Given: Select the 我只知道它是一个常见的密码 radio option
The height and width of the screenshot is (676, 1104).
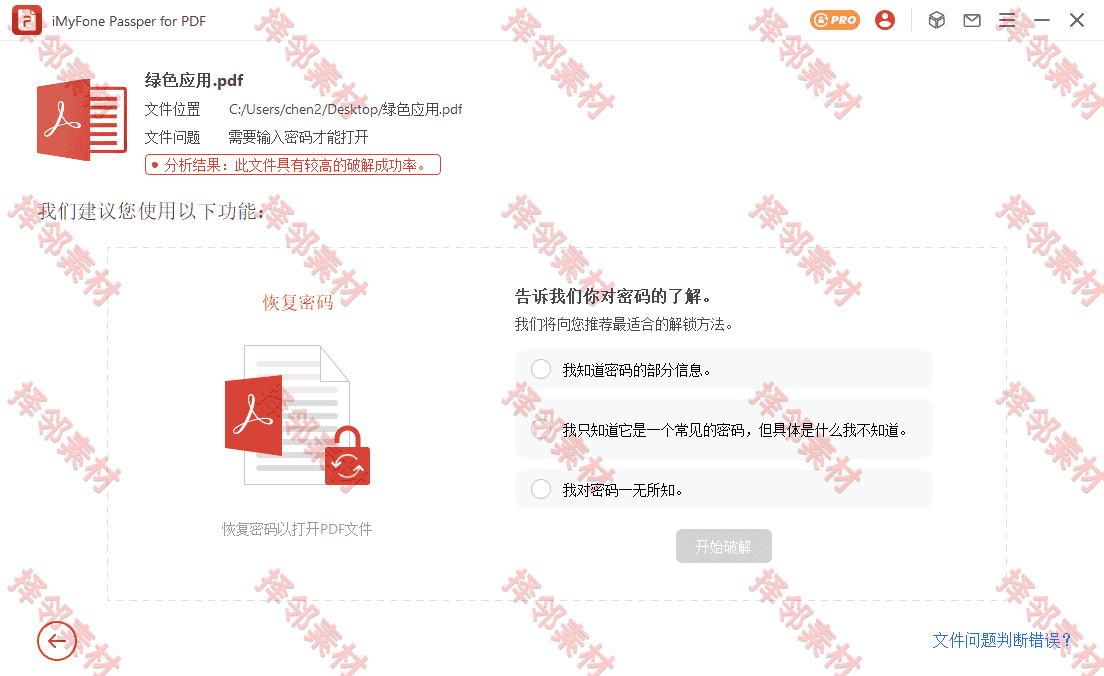Looking at the screenshot, I should [x=541, y=429].
